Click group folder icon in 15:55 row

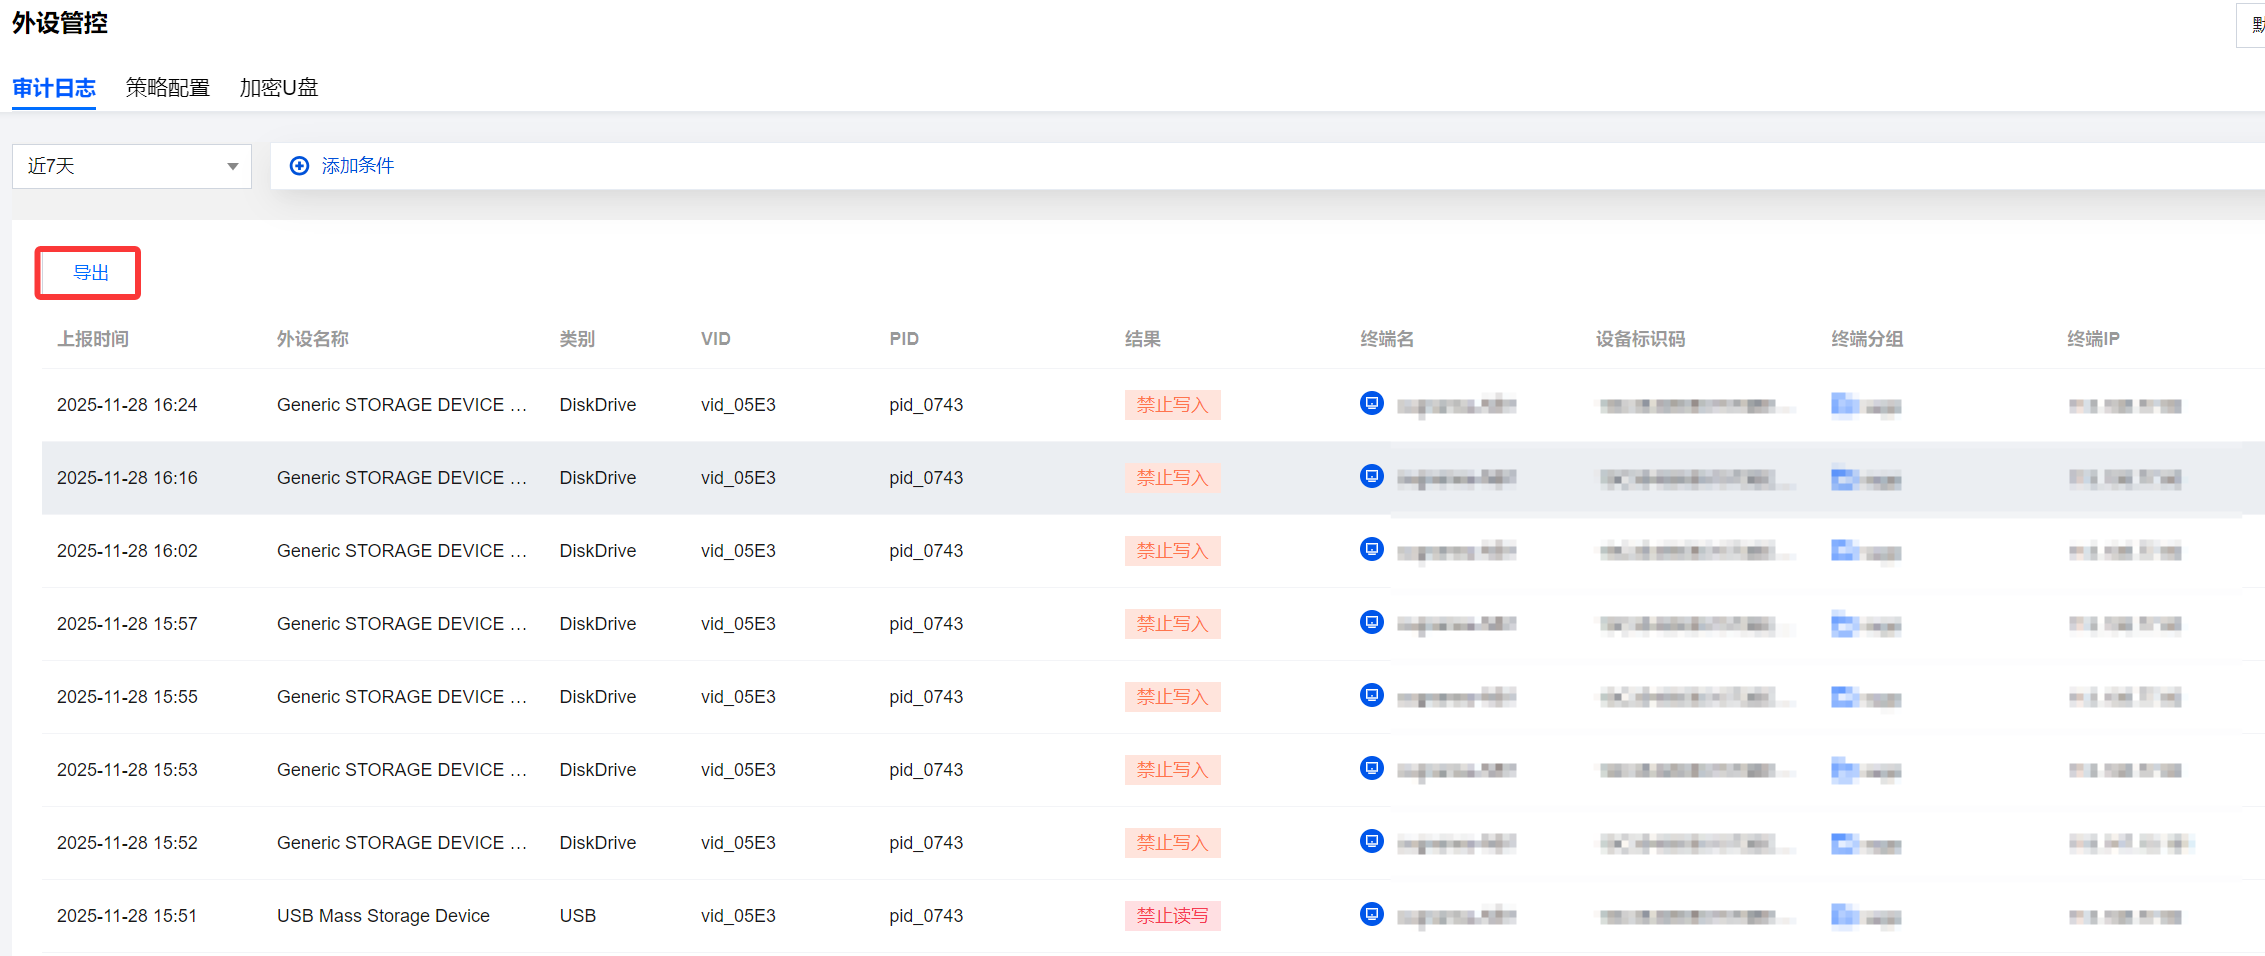[x=1844, y=697]
